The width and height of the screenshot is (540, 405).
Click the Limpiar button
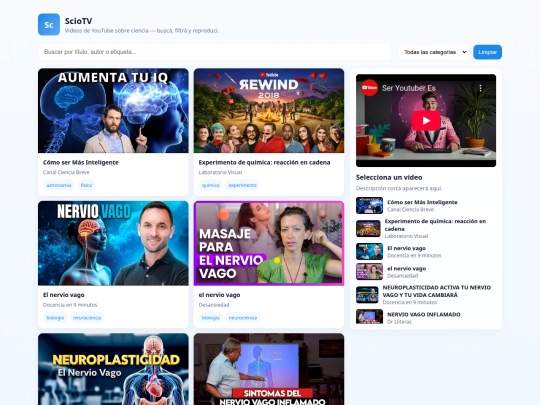point(487,52)
